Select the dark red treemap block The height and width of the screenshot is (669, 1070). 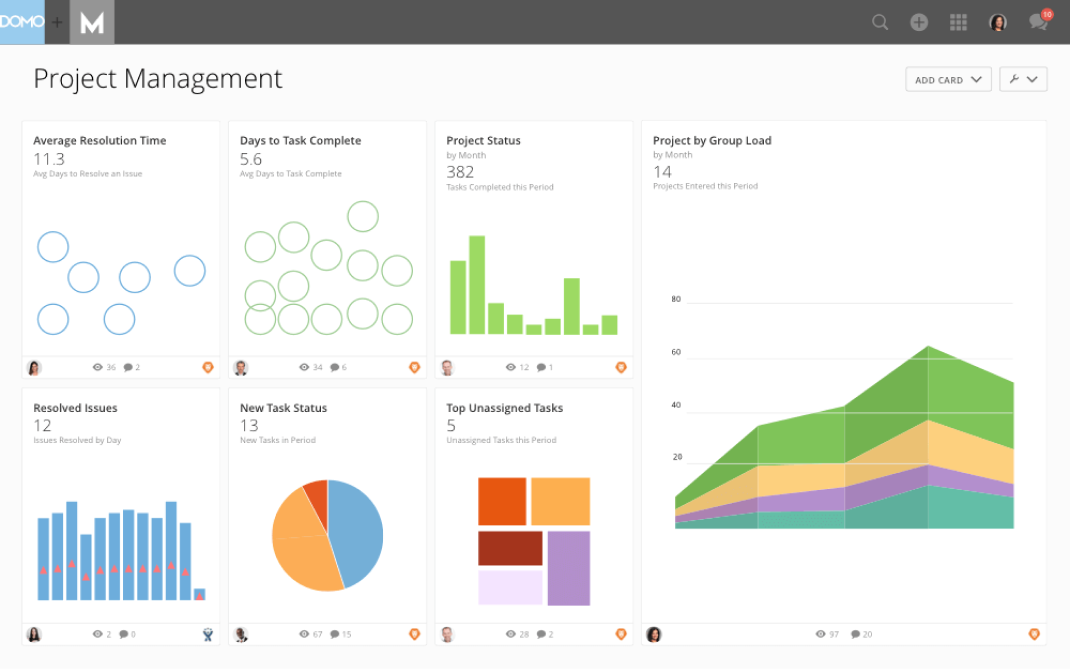tap(510, 548)
